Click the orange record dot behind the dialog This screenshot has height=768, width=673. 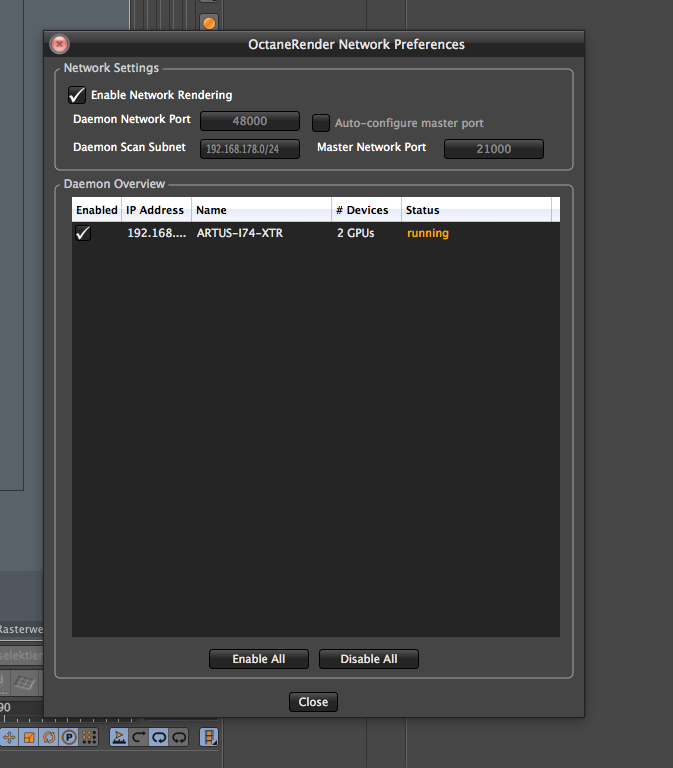[x=209, y=23]
